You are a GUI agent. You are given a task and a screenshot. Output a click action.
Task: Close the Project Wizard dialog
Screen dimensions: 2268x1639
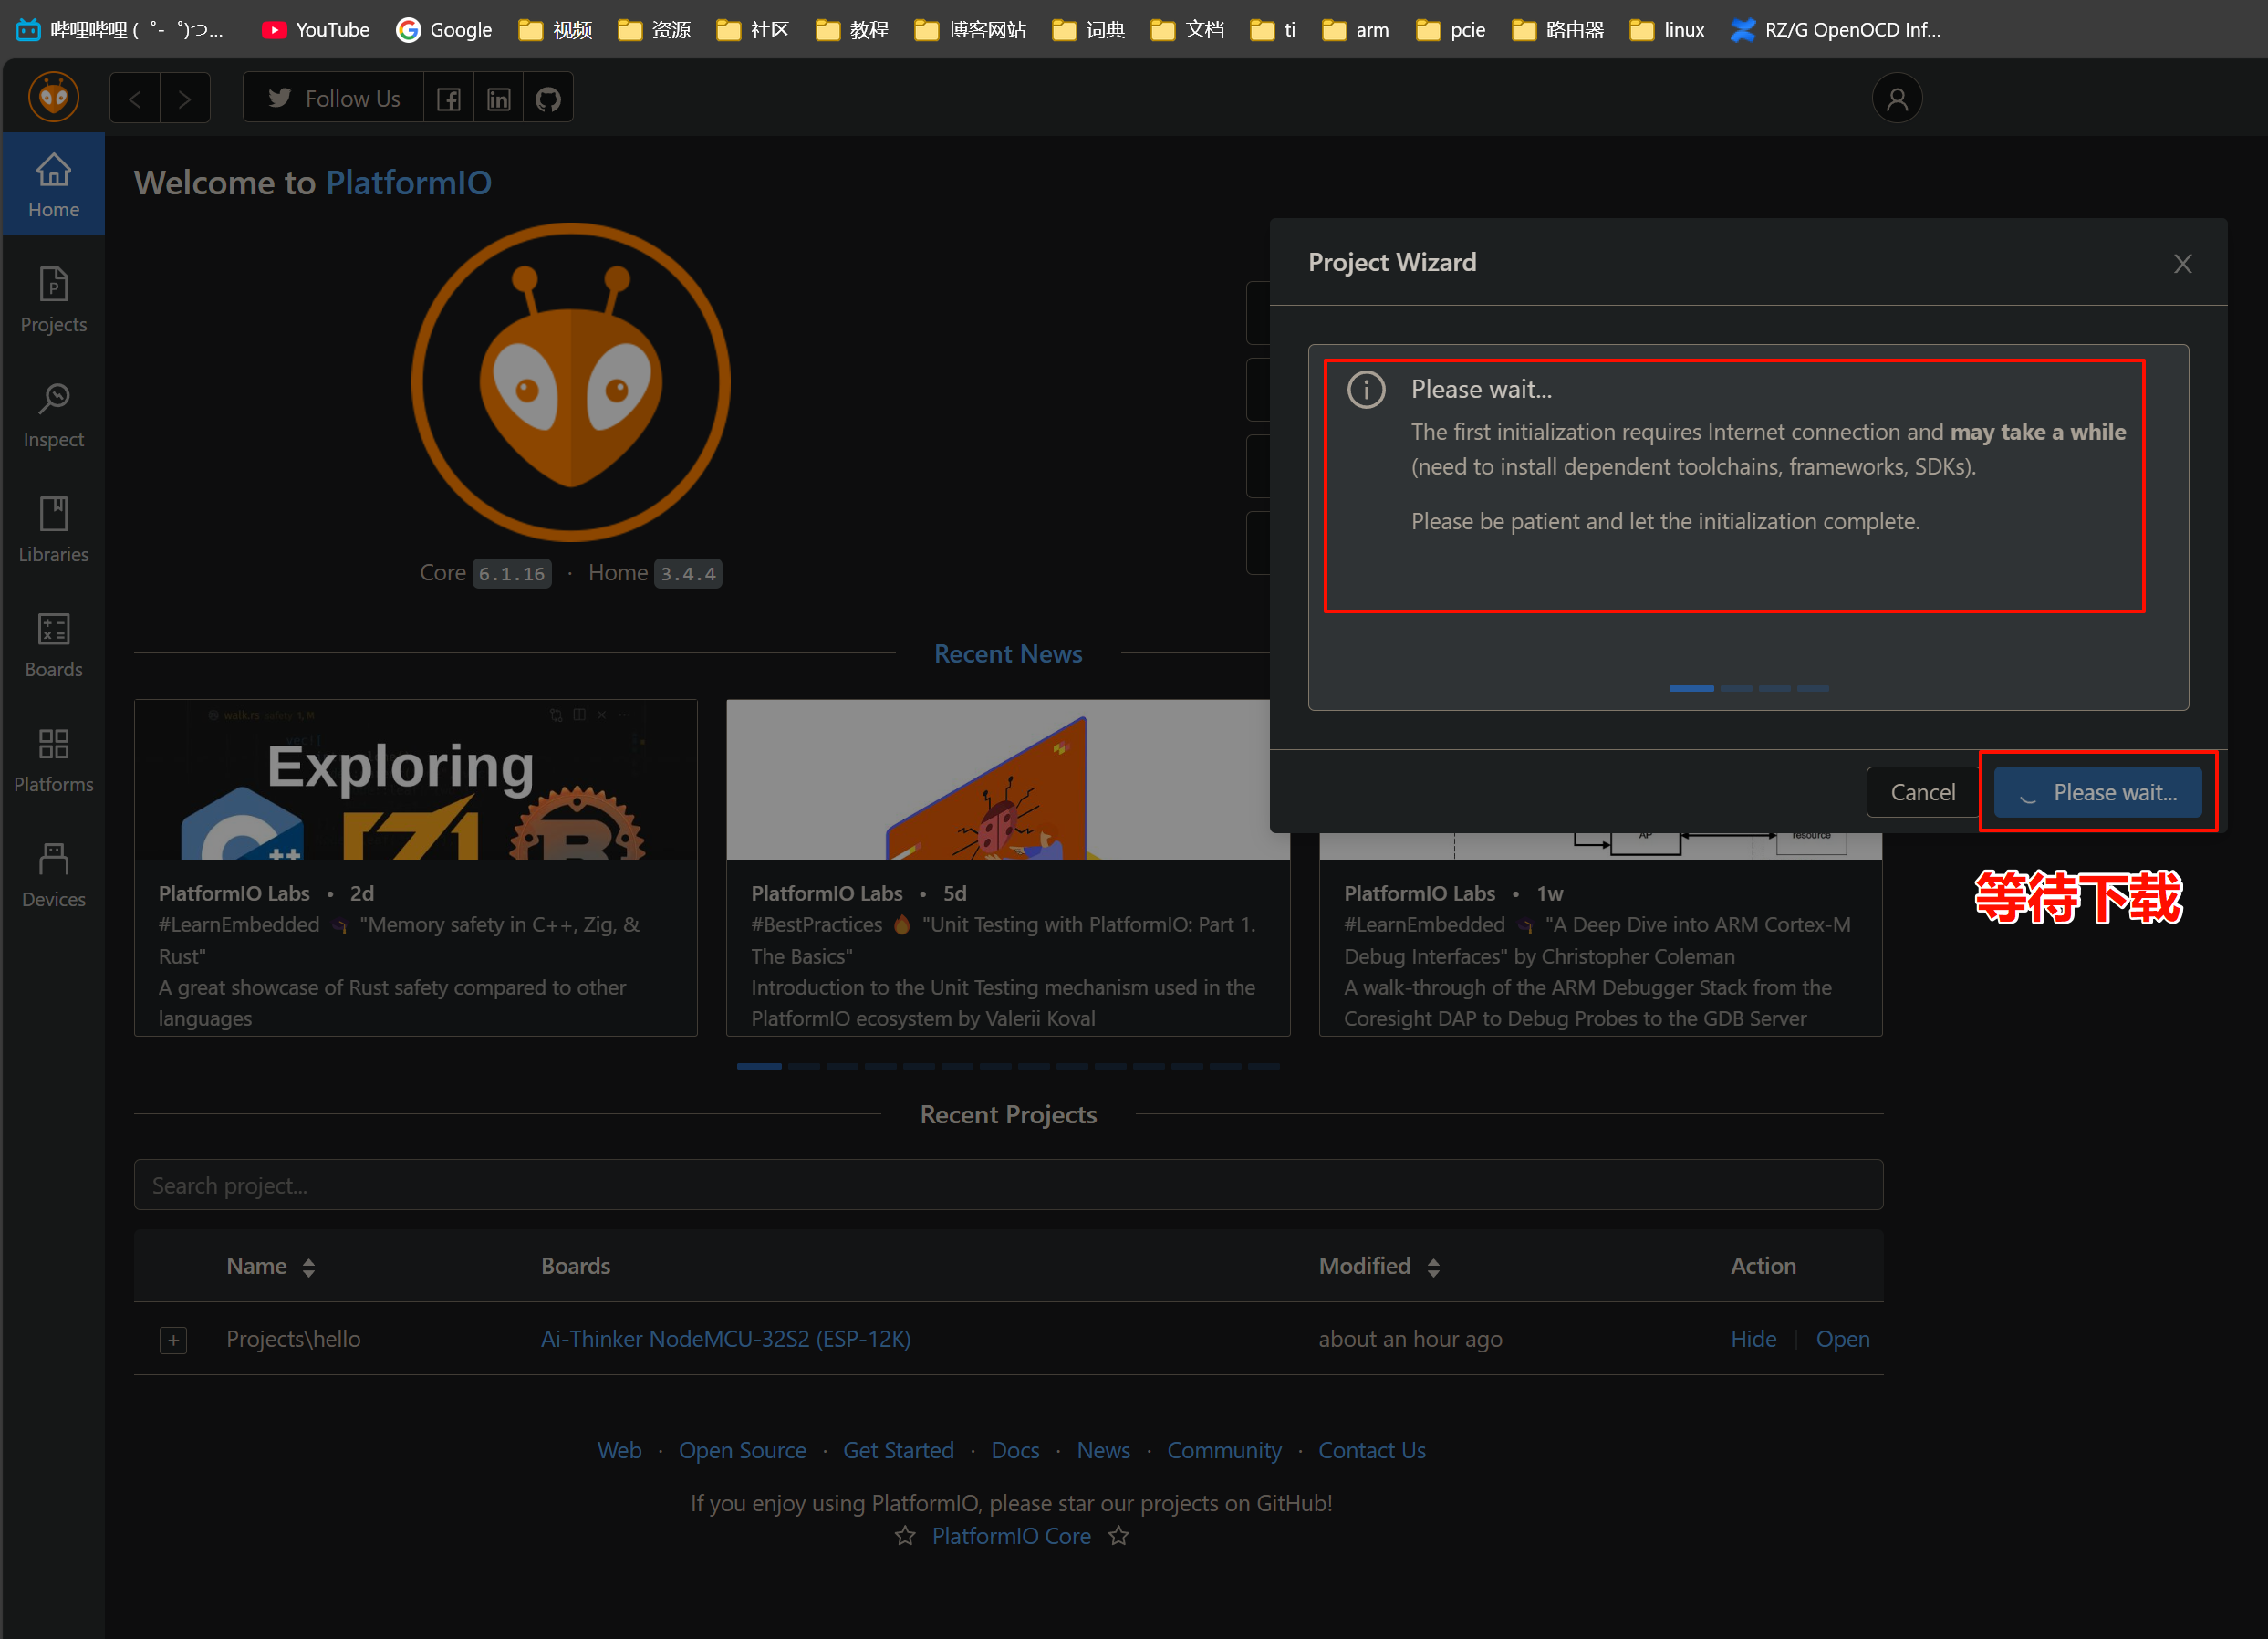point(2182,263)
